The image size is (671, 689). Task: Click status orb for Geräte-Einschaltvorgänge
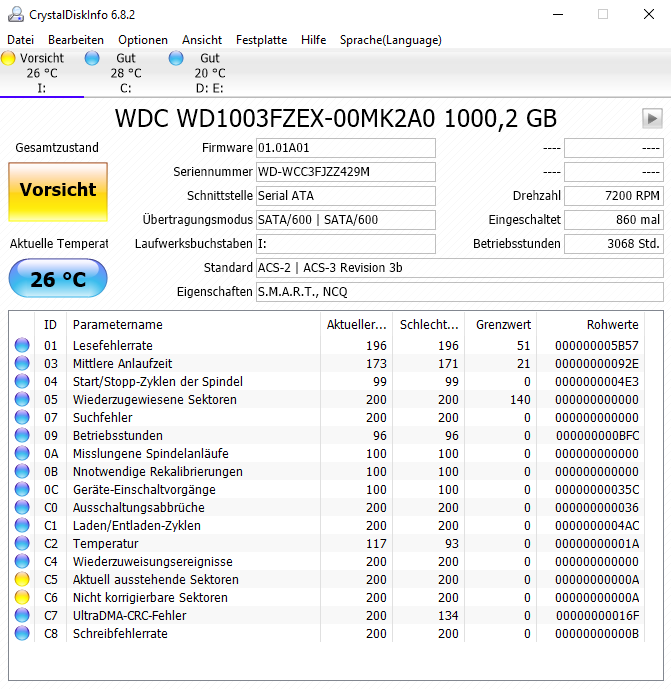point(22,490)
